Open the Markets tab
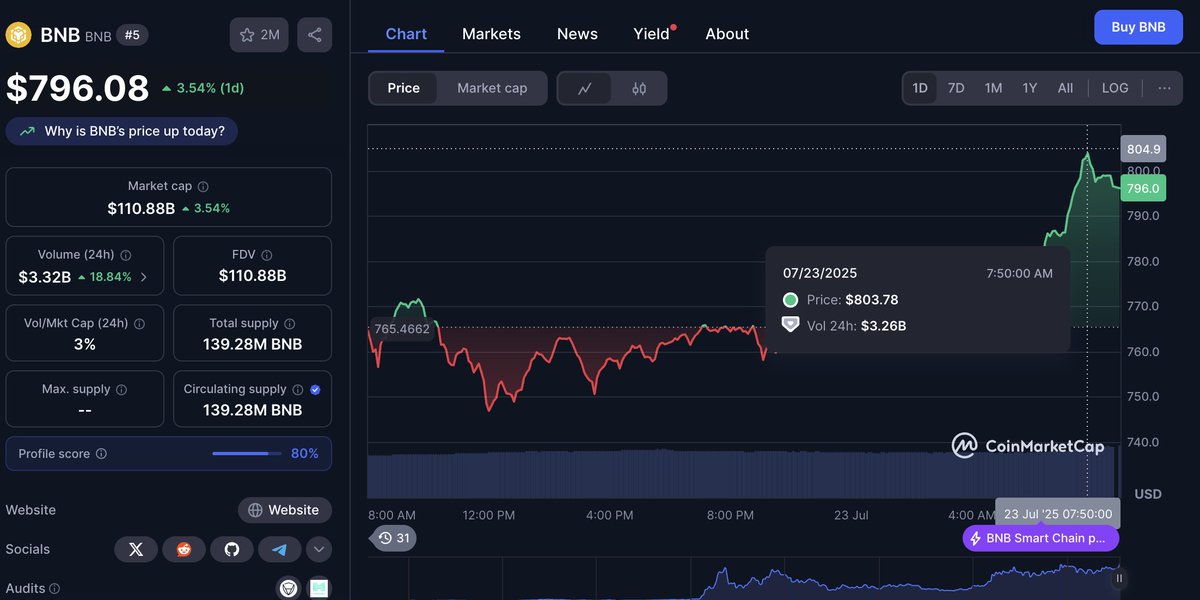Viewport: 1200px width, 600px height. 491,34
